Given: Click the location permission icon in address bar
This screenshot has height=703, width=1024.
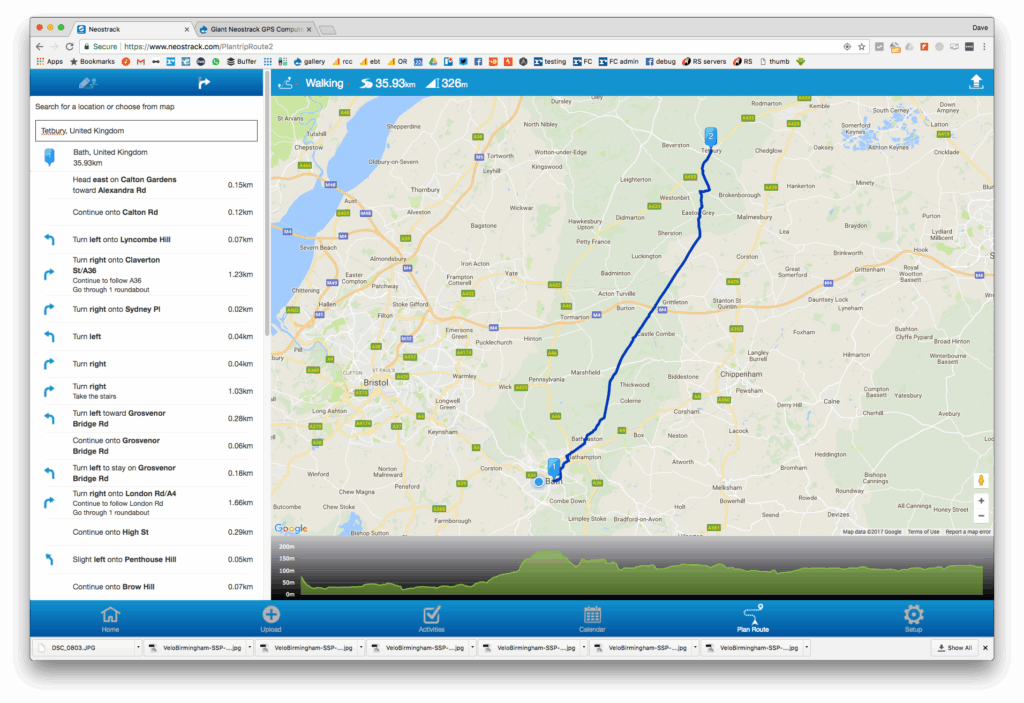Looking at the screenshot, I should pyautogui.click(x=847, y=46).
